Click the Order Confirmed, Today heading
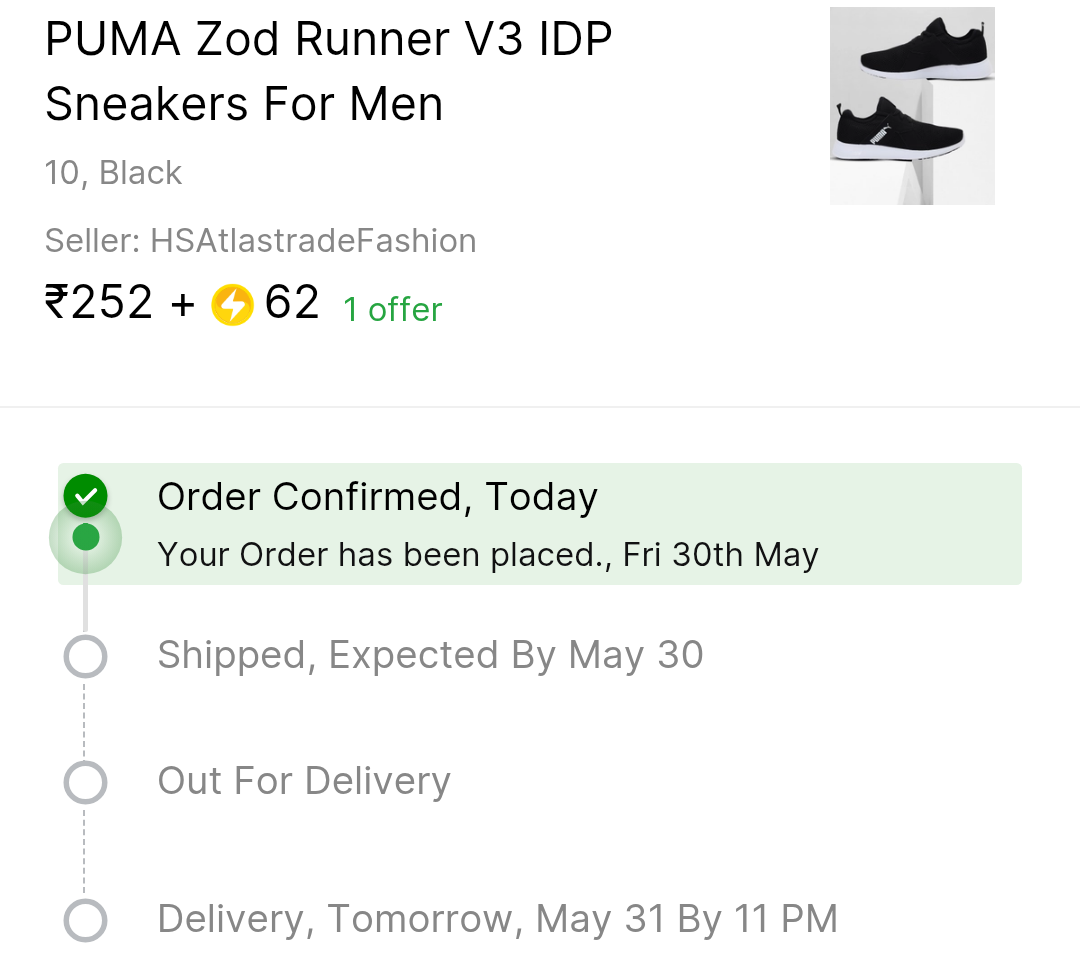Screen dimensions: 1080x980 click(377, 496)
